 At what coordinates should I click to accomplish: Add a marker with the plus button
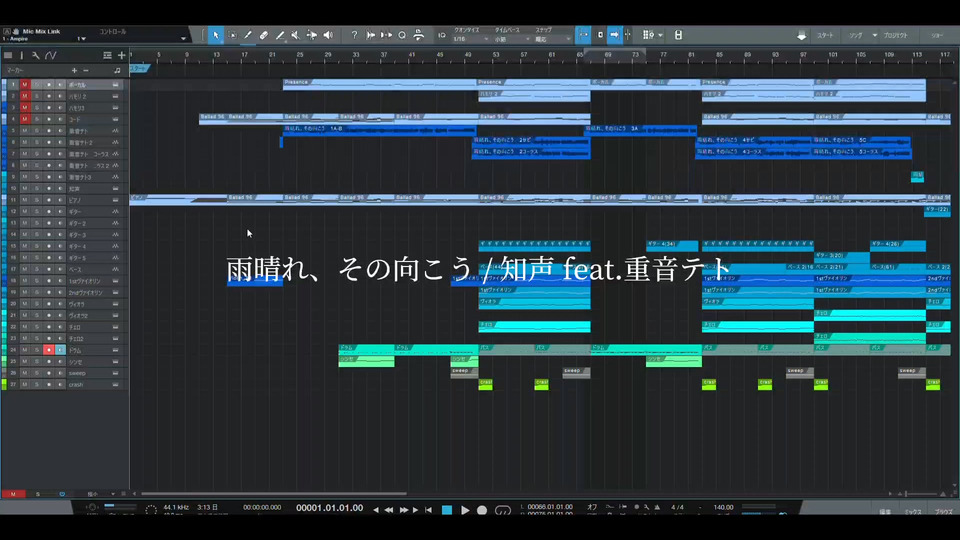(x=74, y=70)
